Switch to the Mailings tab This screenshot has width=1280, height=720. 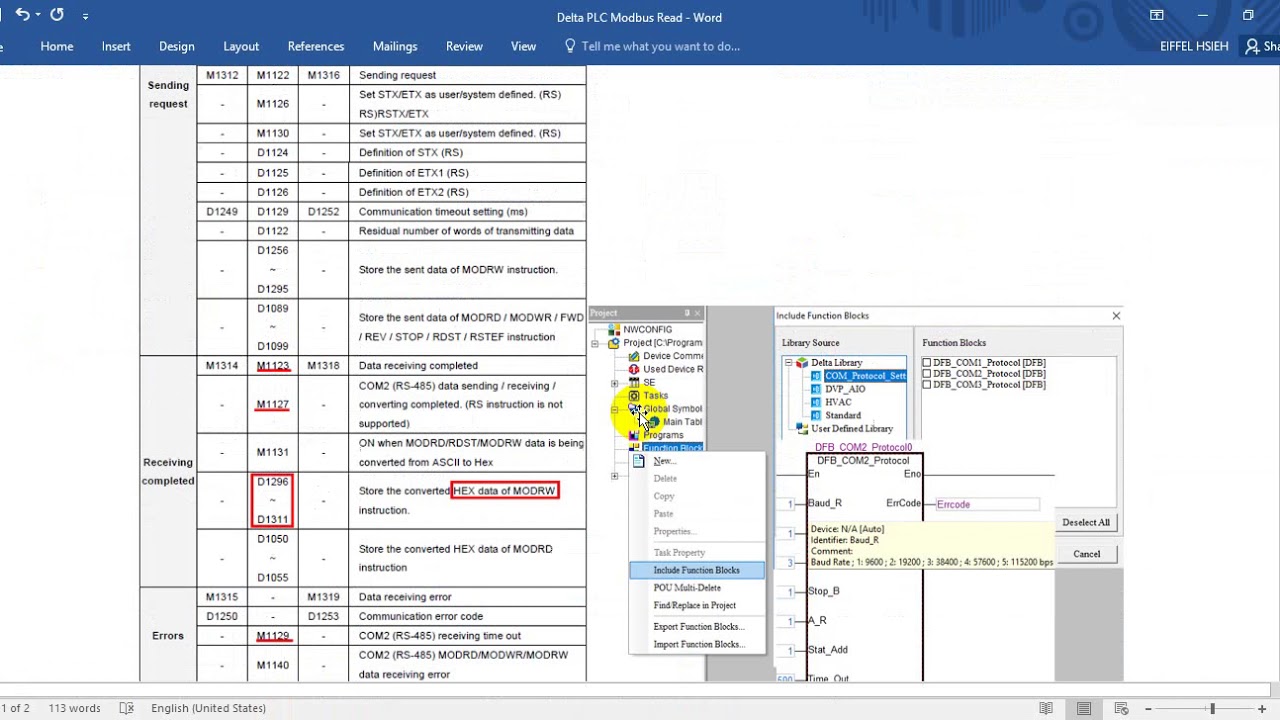(x=395, y=46)
